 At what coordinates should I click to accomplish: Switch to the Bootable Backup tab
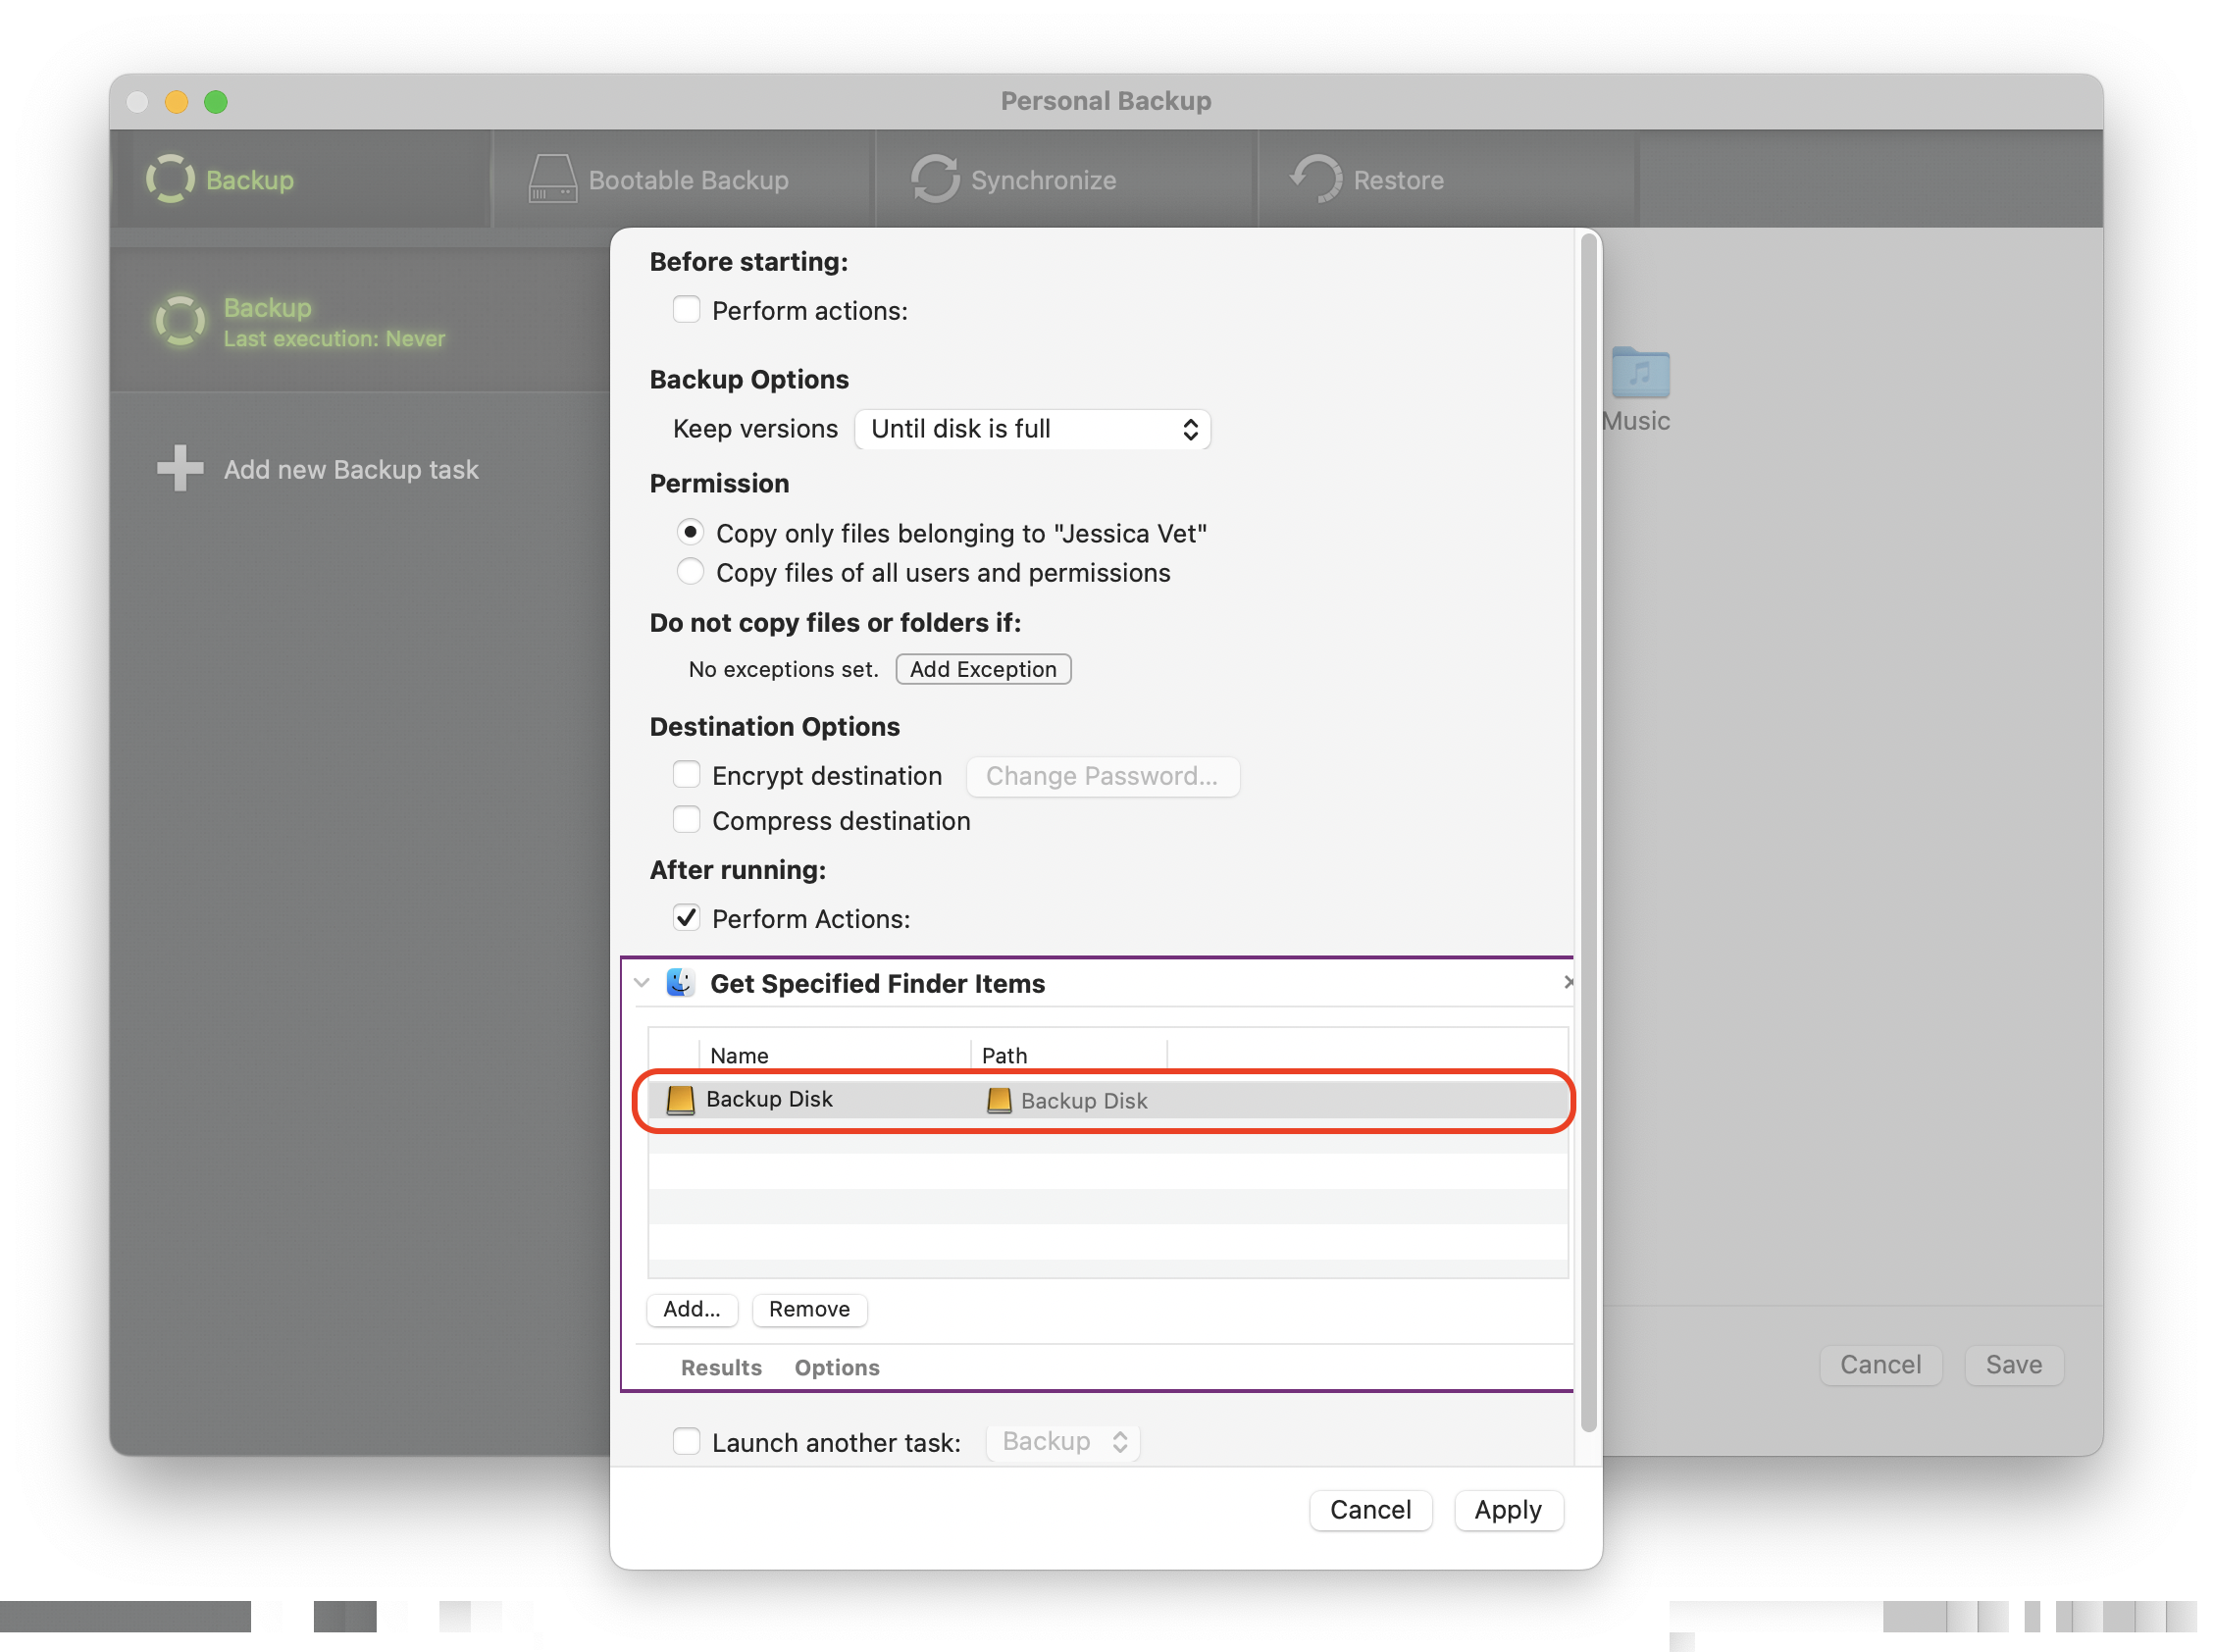684,179
